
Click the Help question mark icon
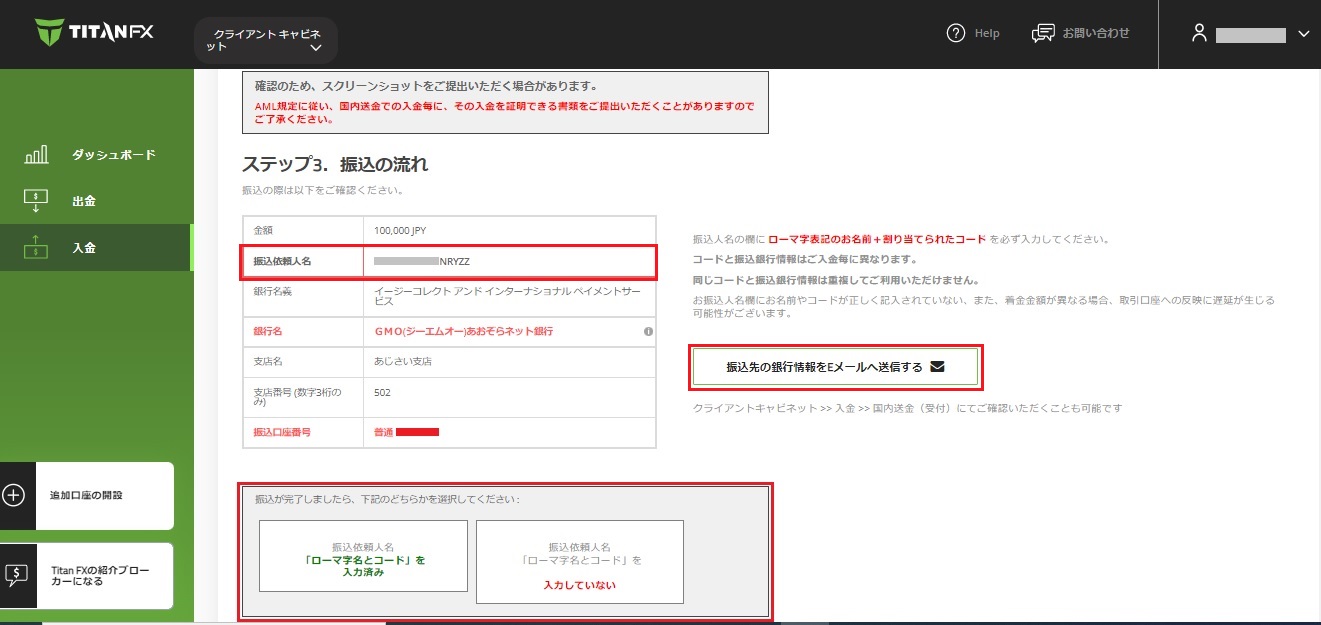coord(955,33)
